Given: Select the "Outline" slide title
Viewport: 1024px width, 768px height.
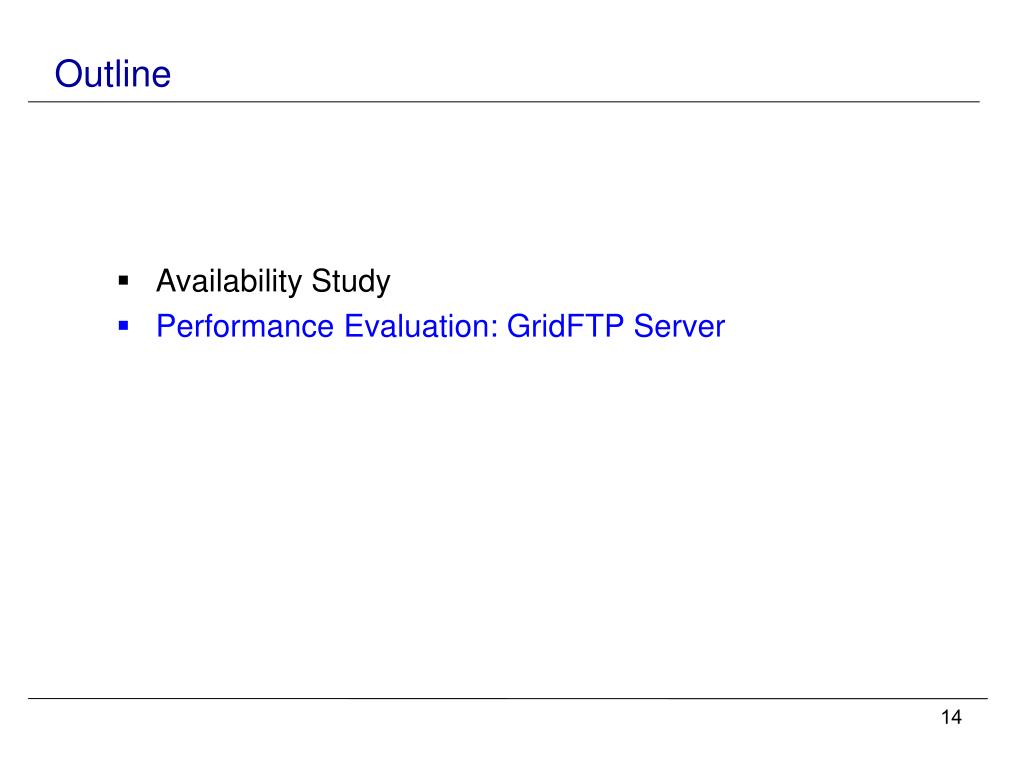Looking at the screenshot, I should pos(113,74).
